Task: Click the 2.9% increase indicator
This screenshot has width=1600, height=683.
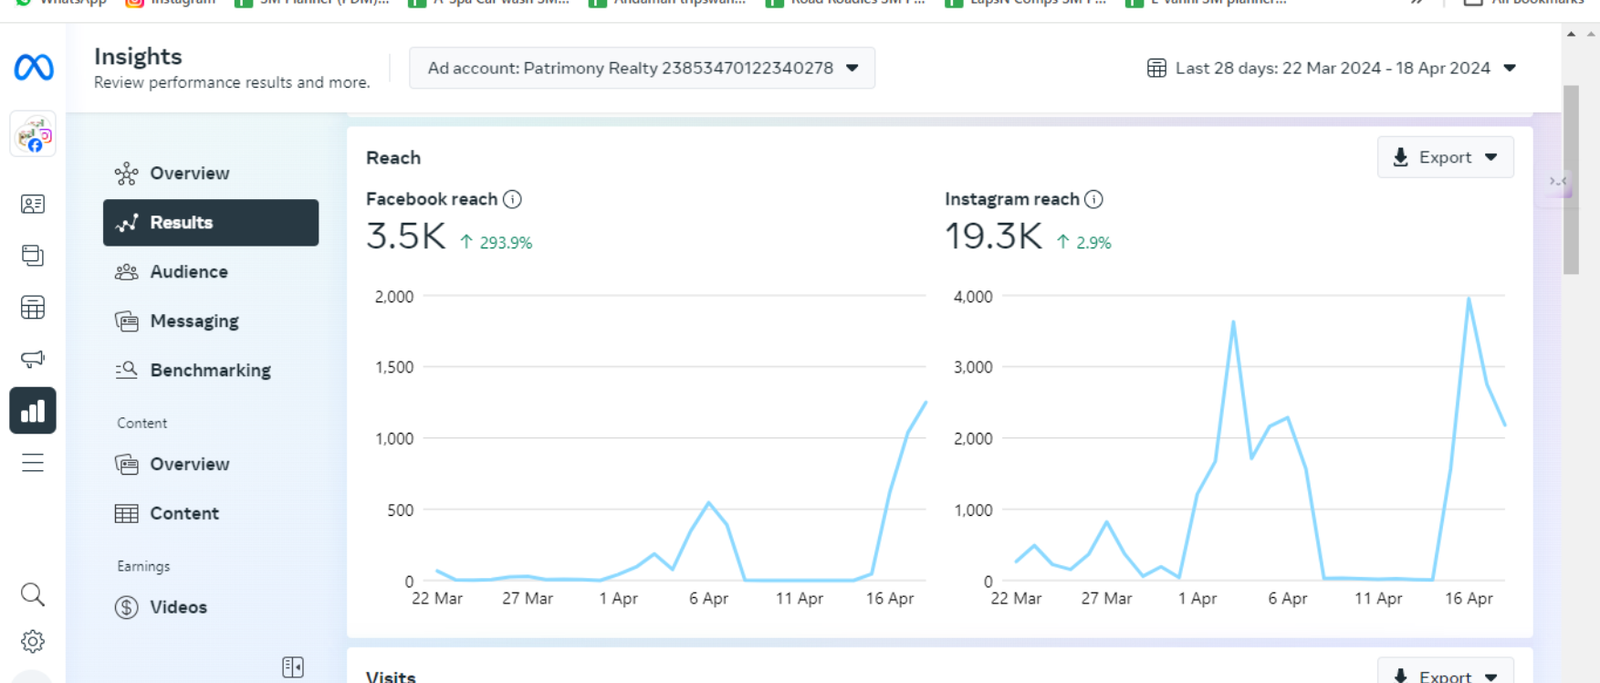Action: 1084,242
